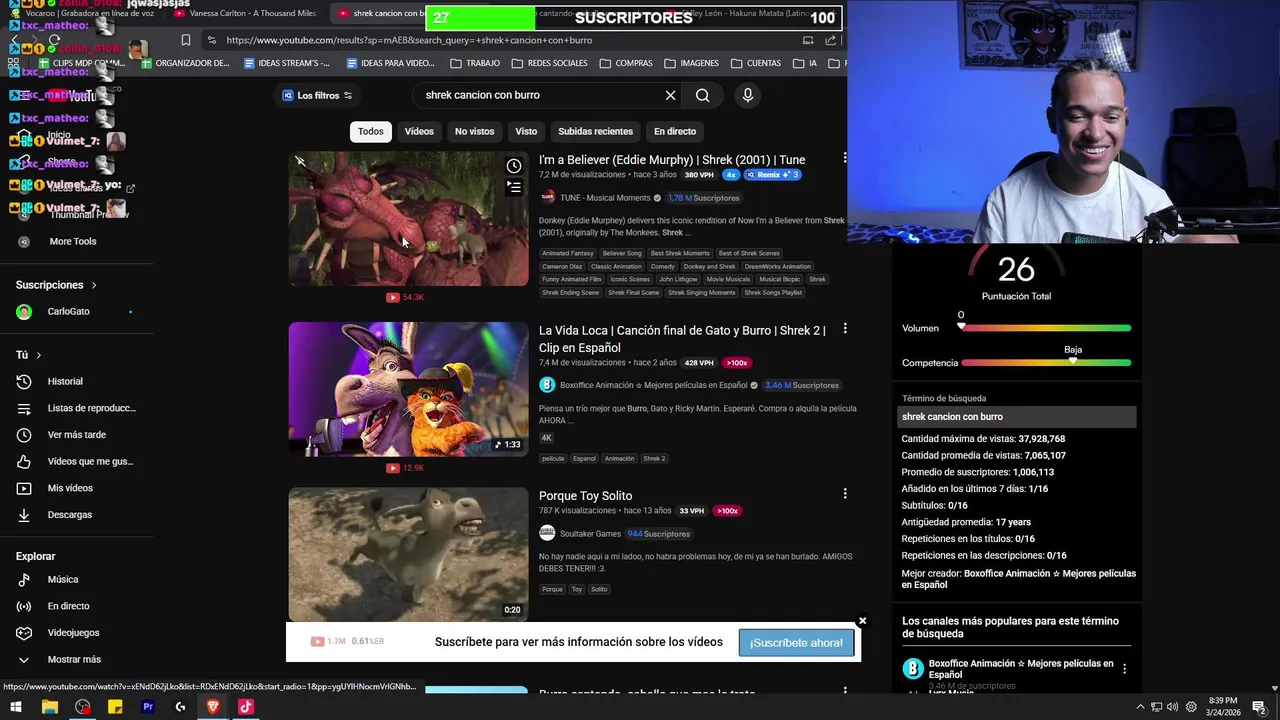
Task: Open COMPRAS bookmarks folder
Action: pyautogui.click(x=626, y=63)
